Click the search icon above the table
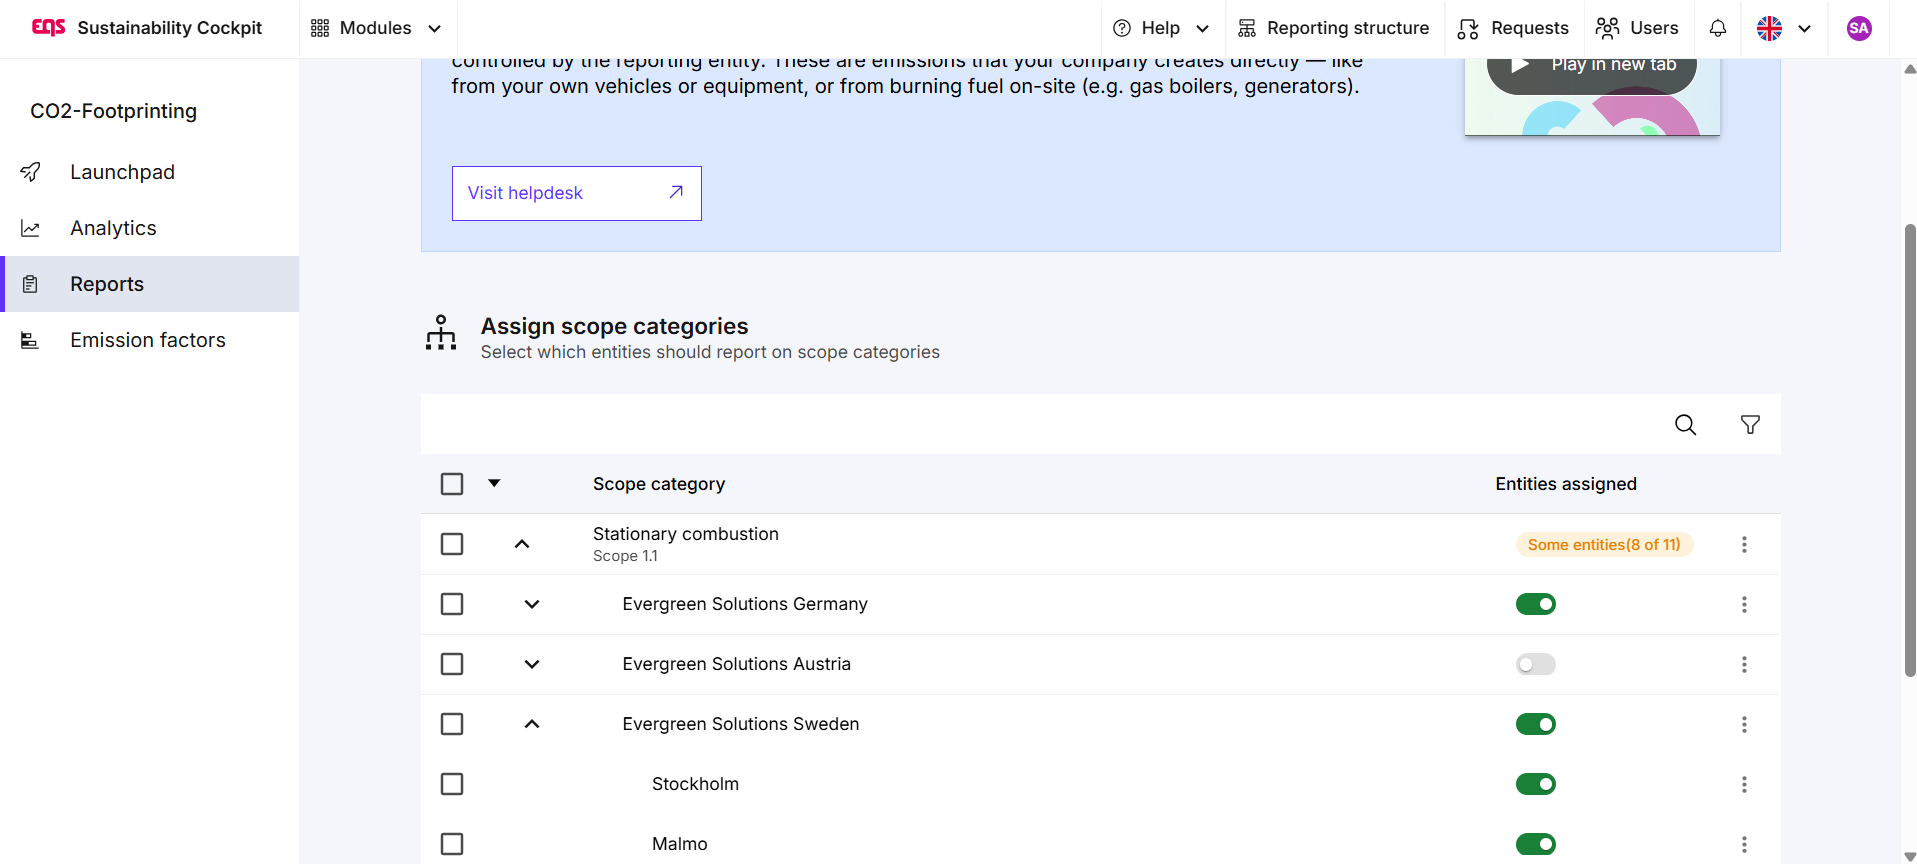This screenshot has height=864, width=1917. tap(1685, 425)
